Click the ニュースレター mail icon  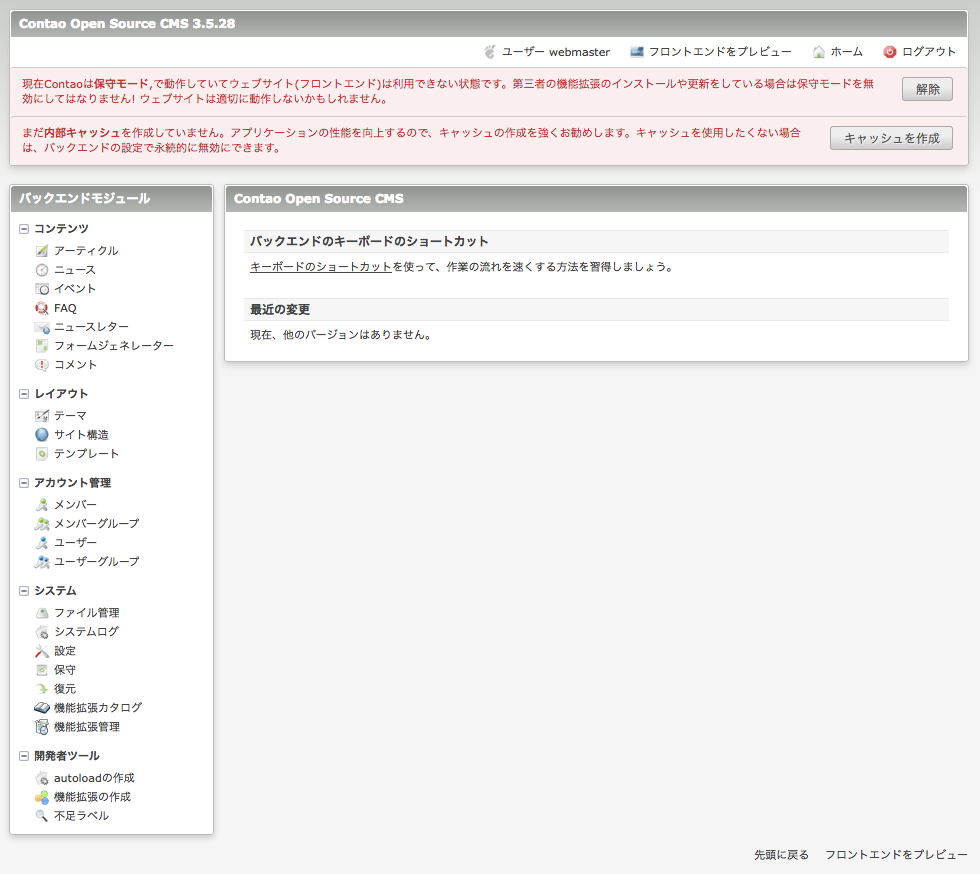click(42, 327)
